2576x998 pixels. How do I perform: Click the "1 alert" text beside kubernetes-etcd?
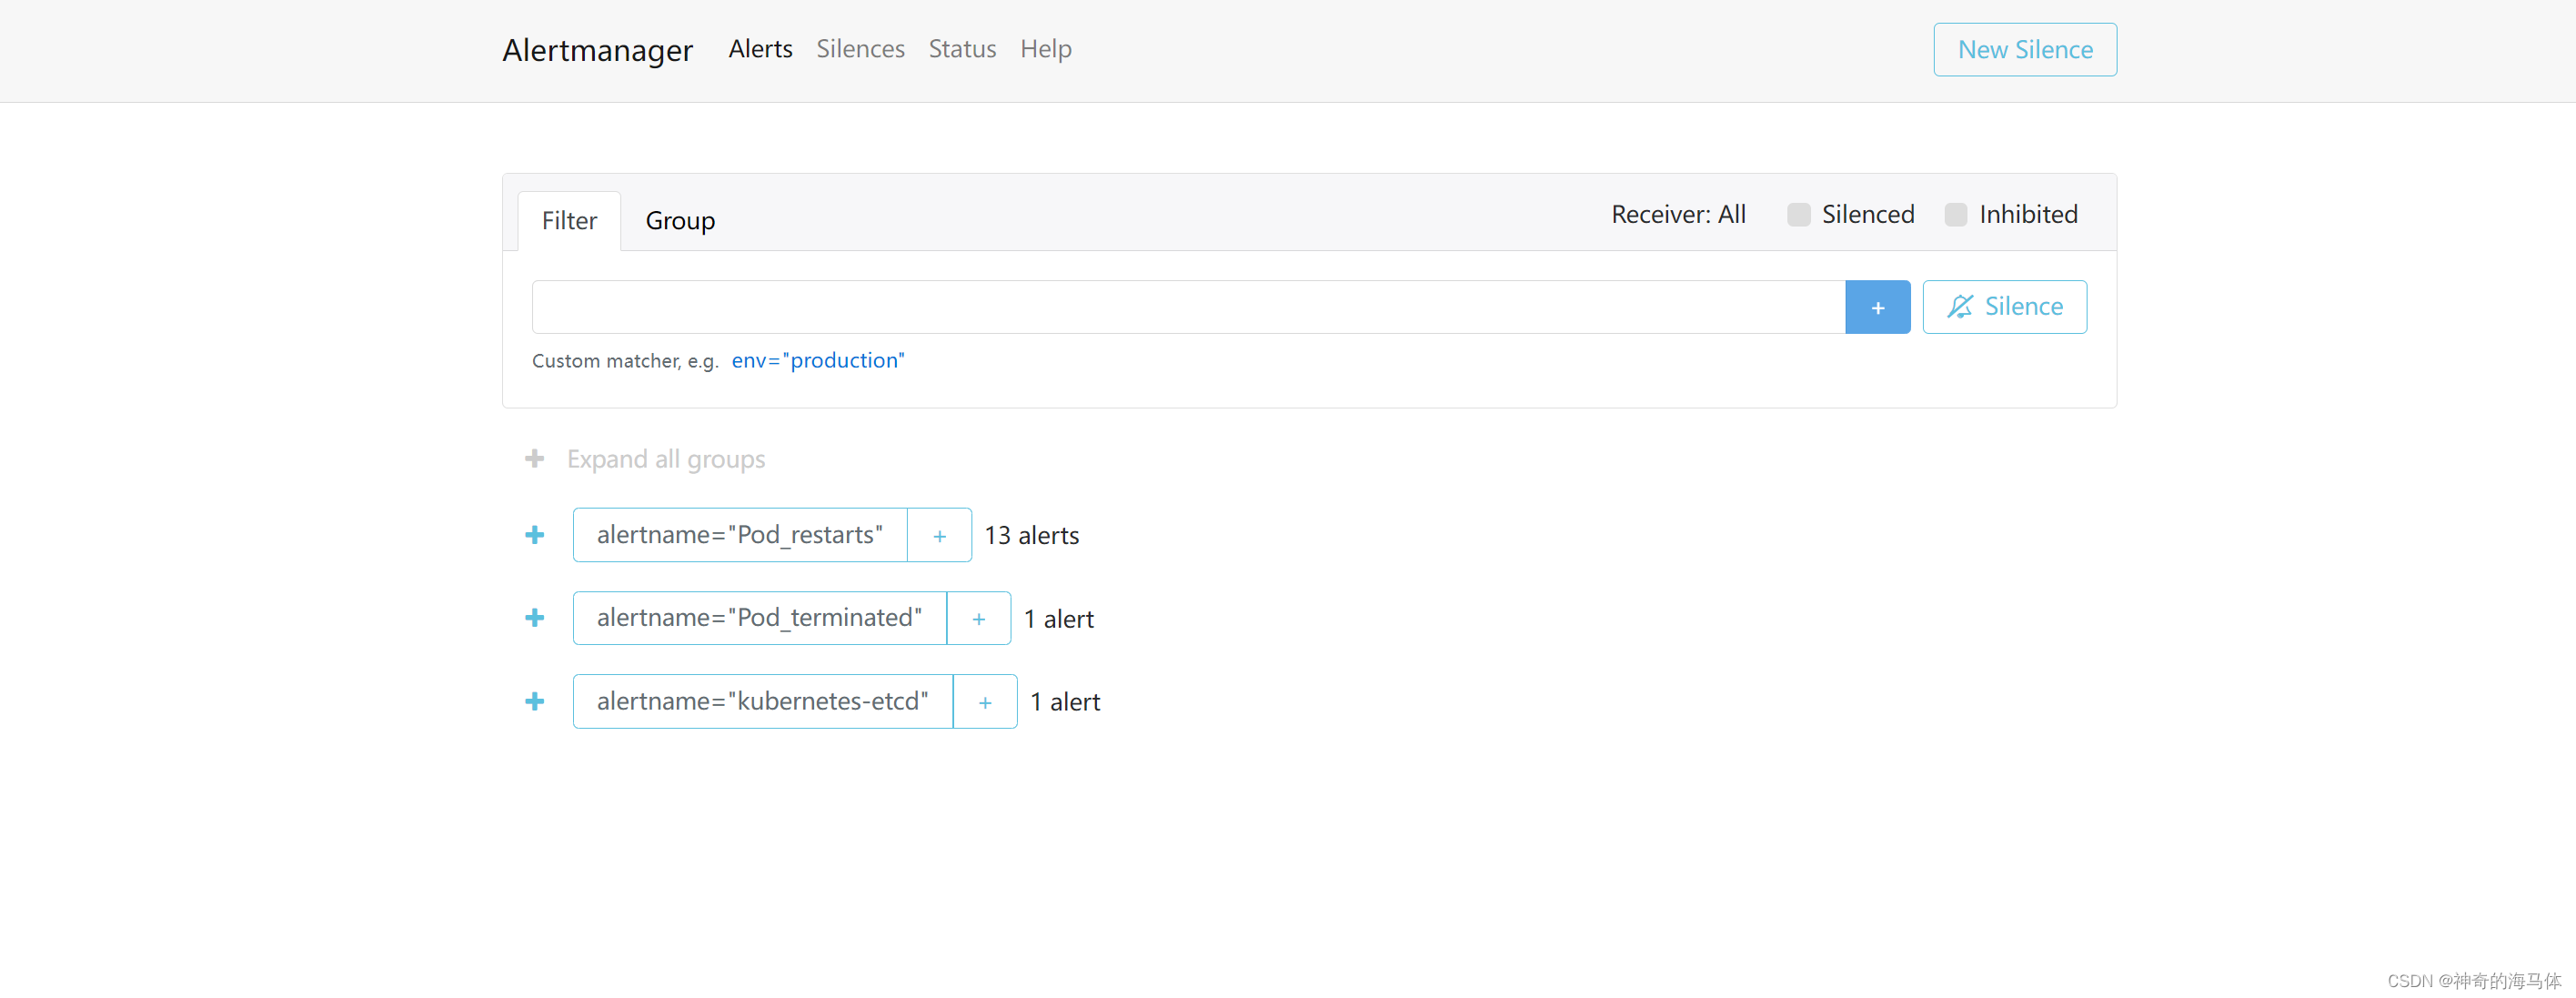pos(1065,702)
